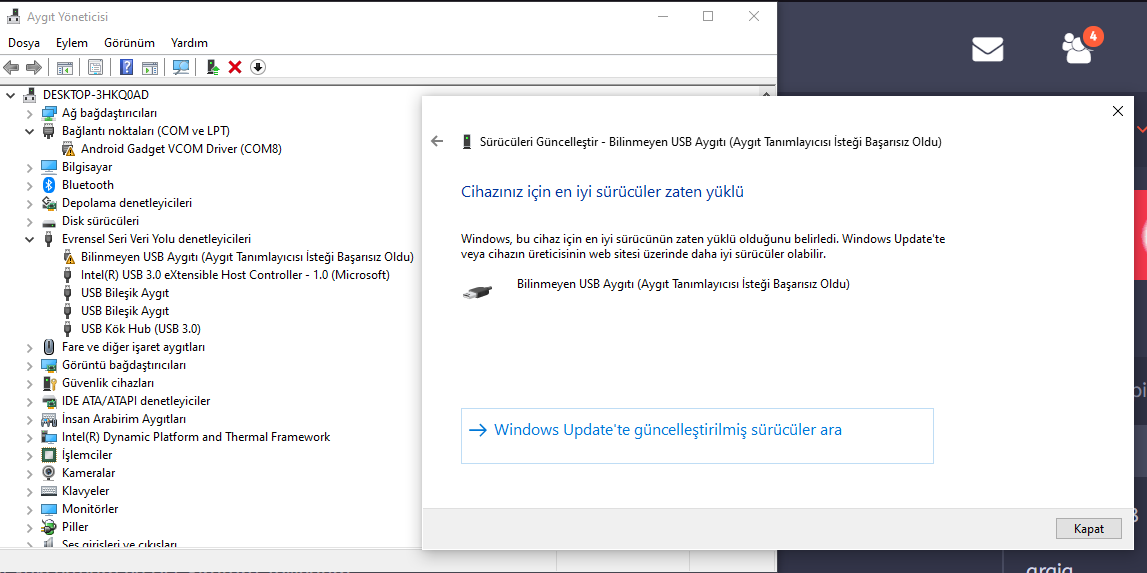Click the Update driver green arrow icon
The width and height of the screenshot is (1147, 573).
pyautogui.click(x=213, y=67)
